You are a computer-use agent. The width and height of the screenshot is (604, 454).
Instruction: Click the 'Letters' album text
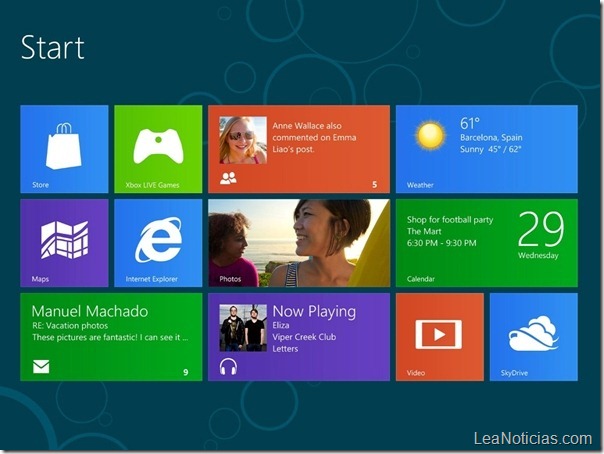tap(285, 349)
